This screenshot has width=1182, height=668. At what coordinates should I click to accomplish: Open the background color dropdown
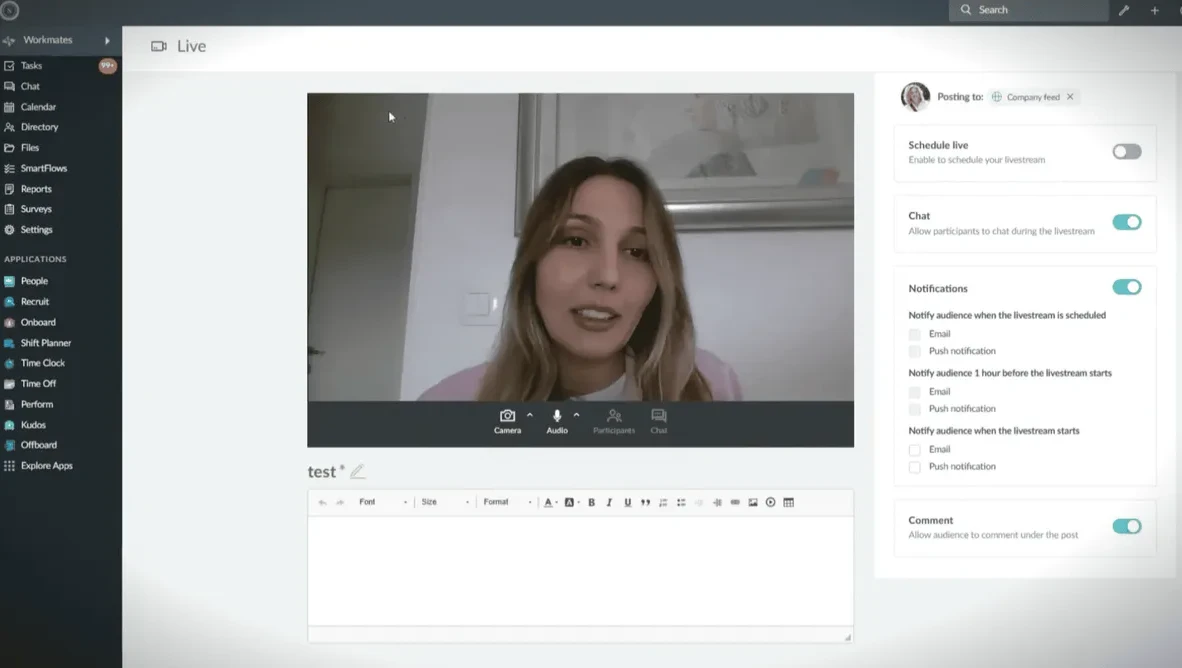pyautogui.click(x=571, y=502)
